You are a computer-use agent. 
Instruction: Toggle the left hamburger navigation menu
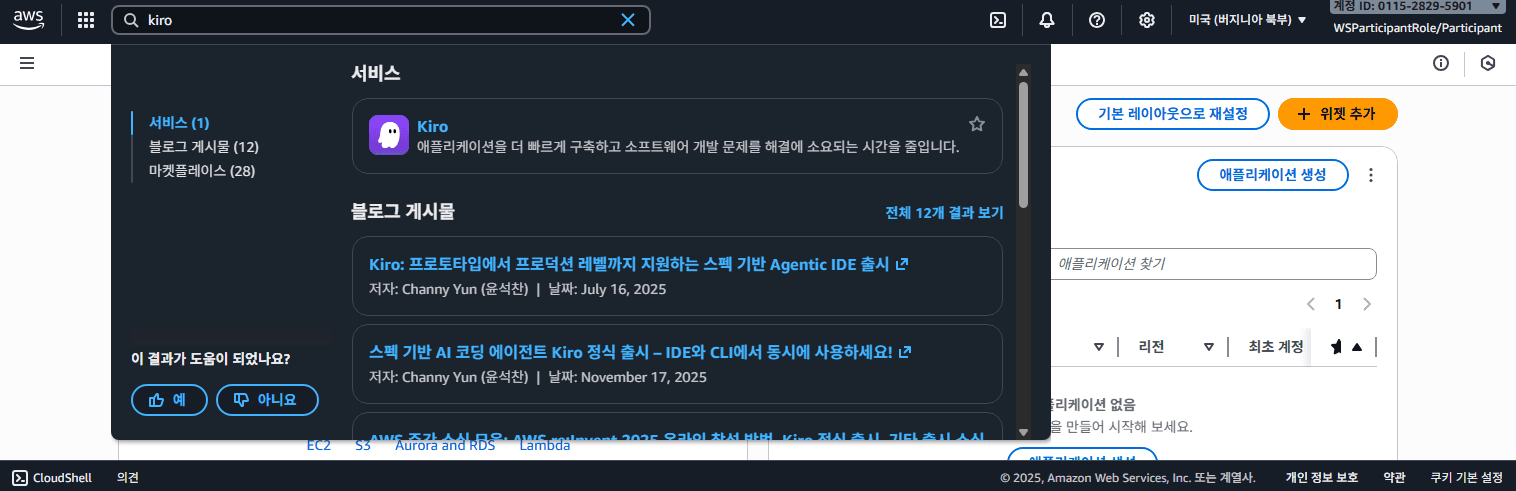pos(27,63)
